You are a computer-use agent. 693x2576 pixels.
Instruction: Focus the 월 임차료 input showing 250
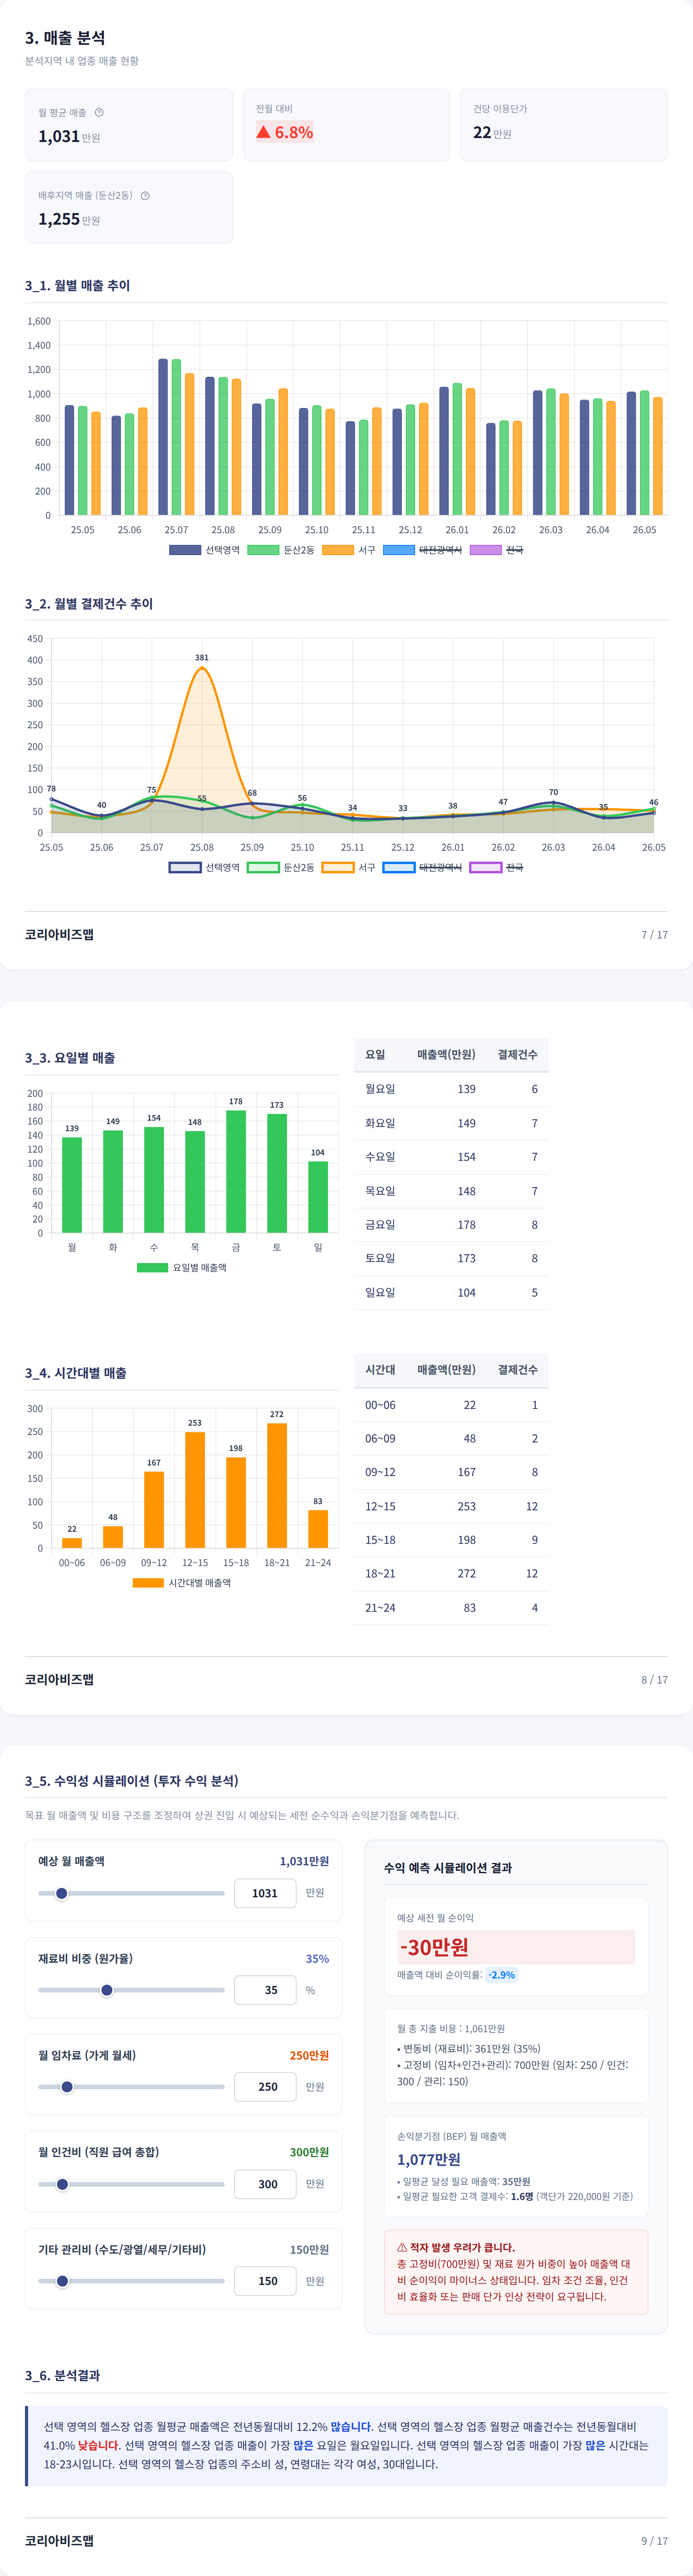pos(265,2086)
